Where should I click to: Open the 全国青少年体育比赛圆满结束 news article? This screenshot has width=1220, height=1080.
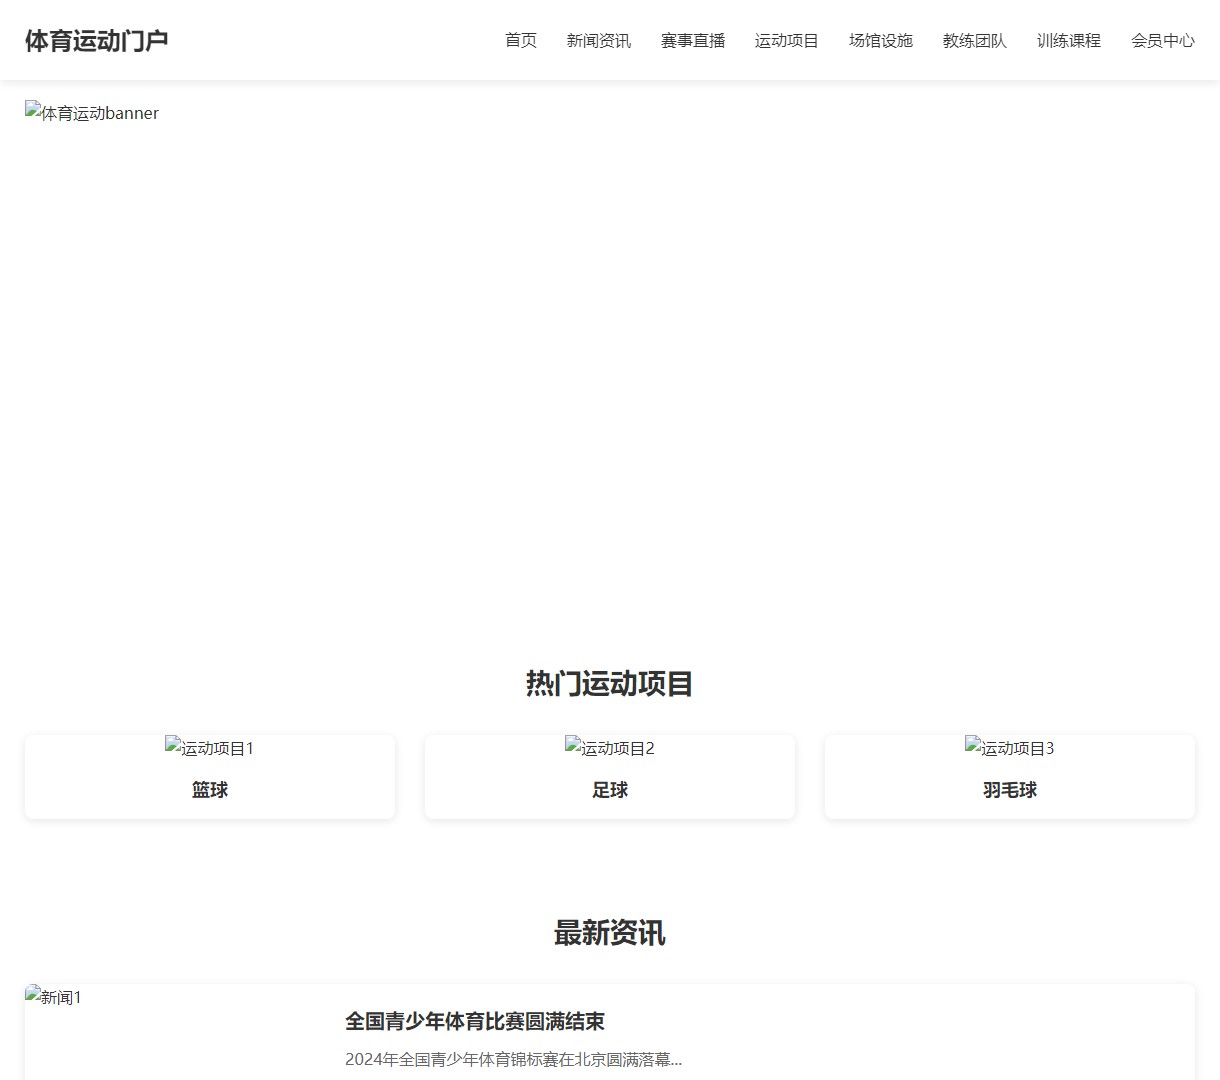[474, 1022]
